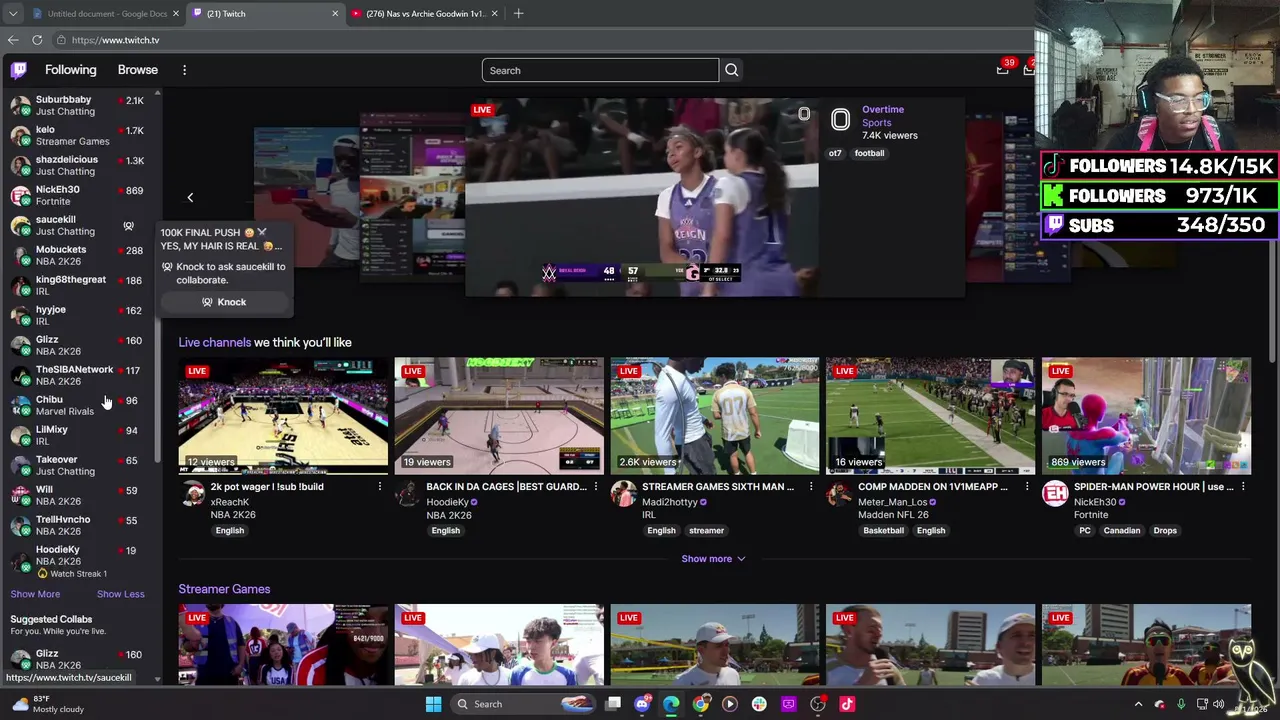Screen dimensions: 1280x720
Task: Open king68thegreat channel in the sidebar
Action: [78, 285]
